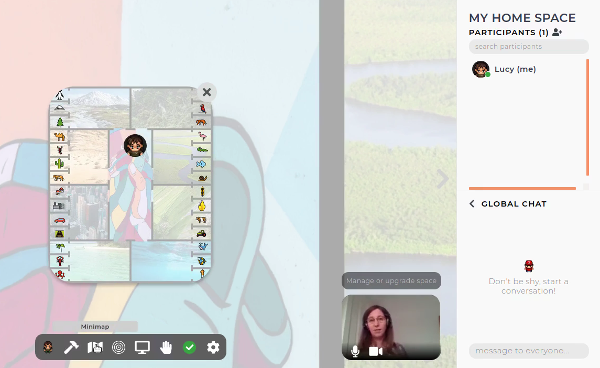Click the city skyline area on minimap

(89, 213)
